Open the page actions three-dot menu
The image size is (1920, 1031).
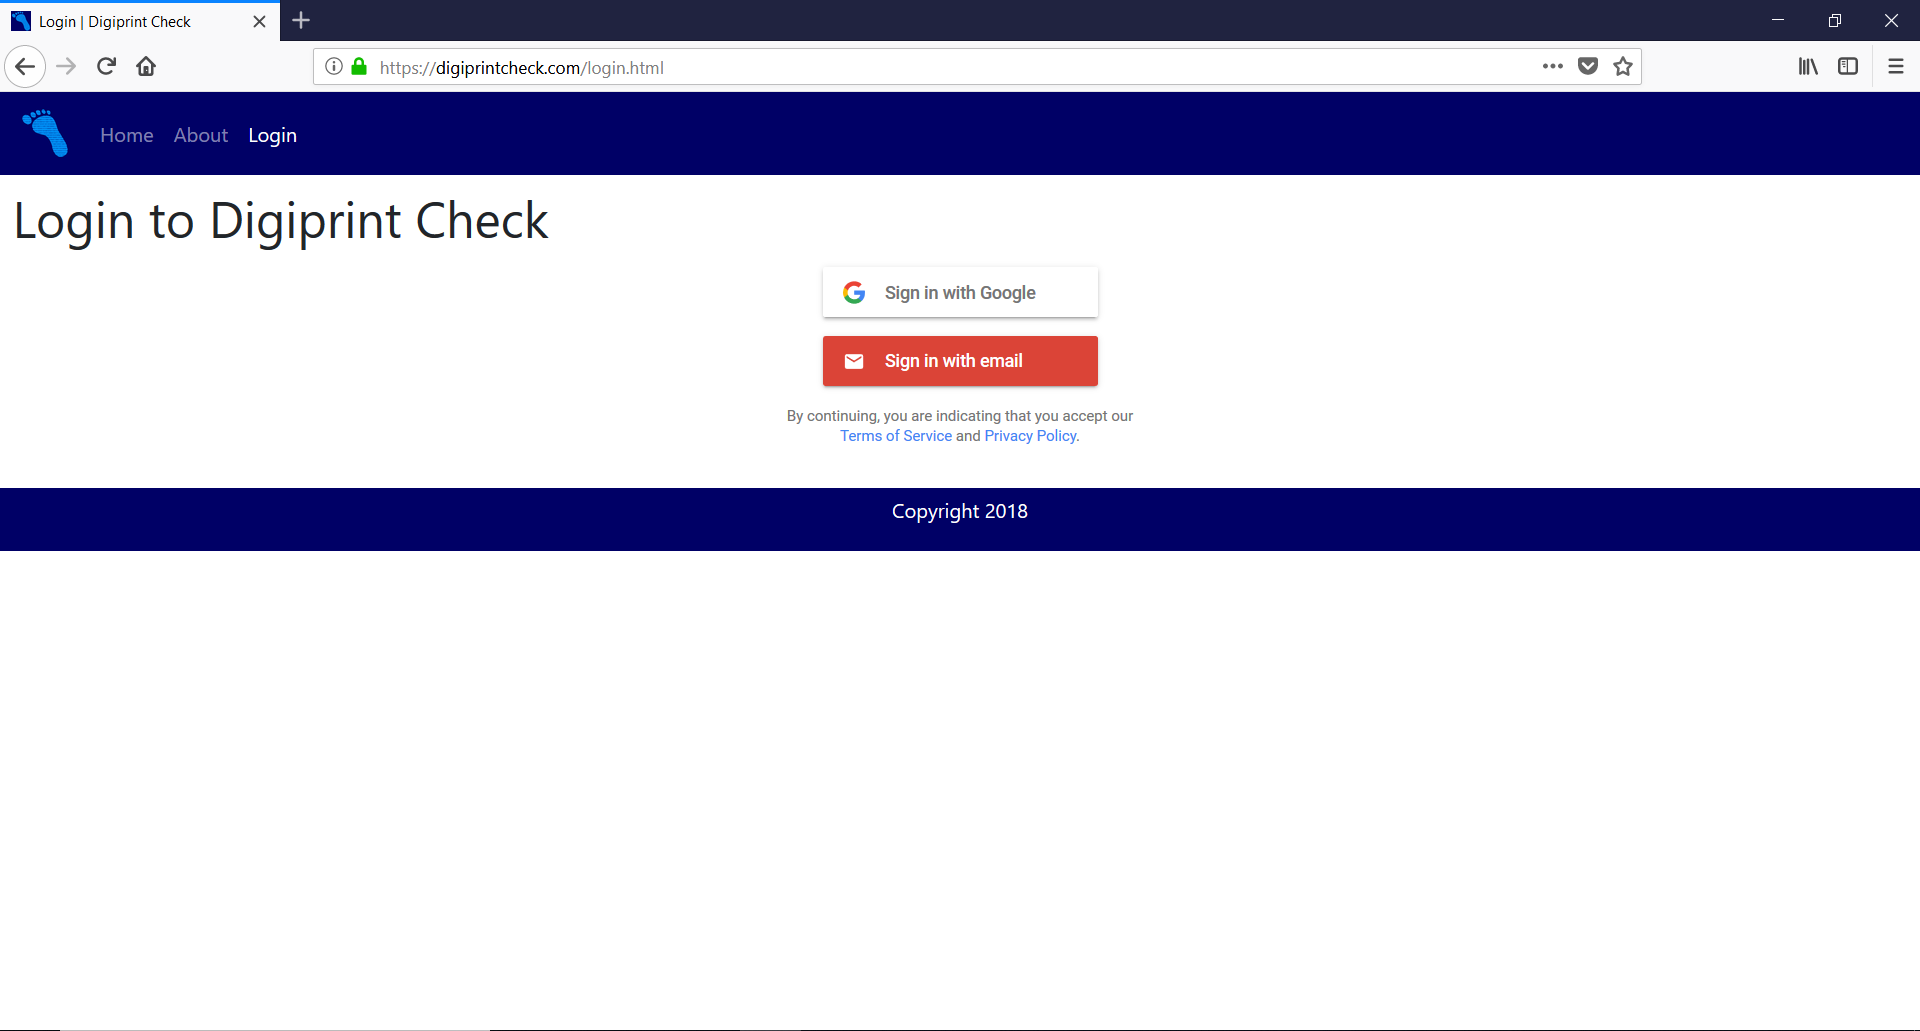pos(1552,67)
